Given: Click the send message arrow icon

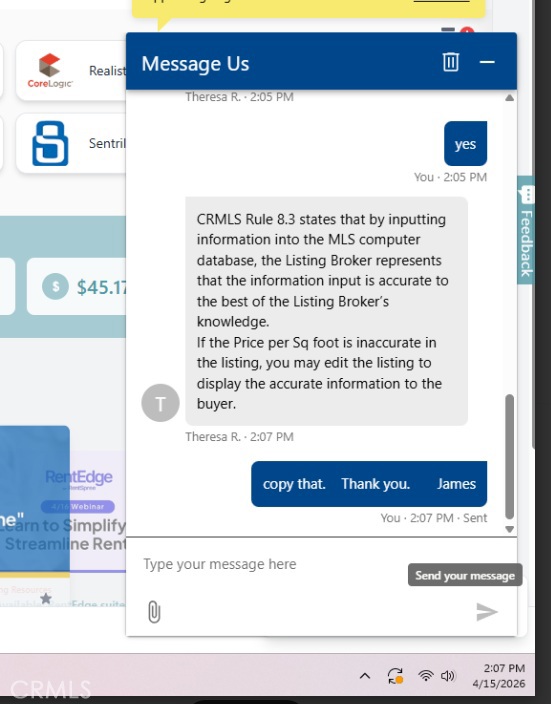Looking at the screenshot, I should [x=487, y=612].
